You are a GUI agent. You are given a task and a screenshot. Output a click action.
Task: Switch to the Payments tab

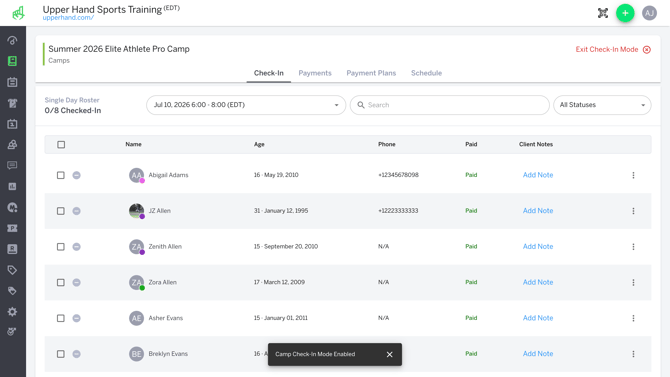pos(315,73)
